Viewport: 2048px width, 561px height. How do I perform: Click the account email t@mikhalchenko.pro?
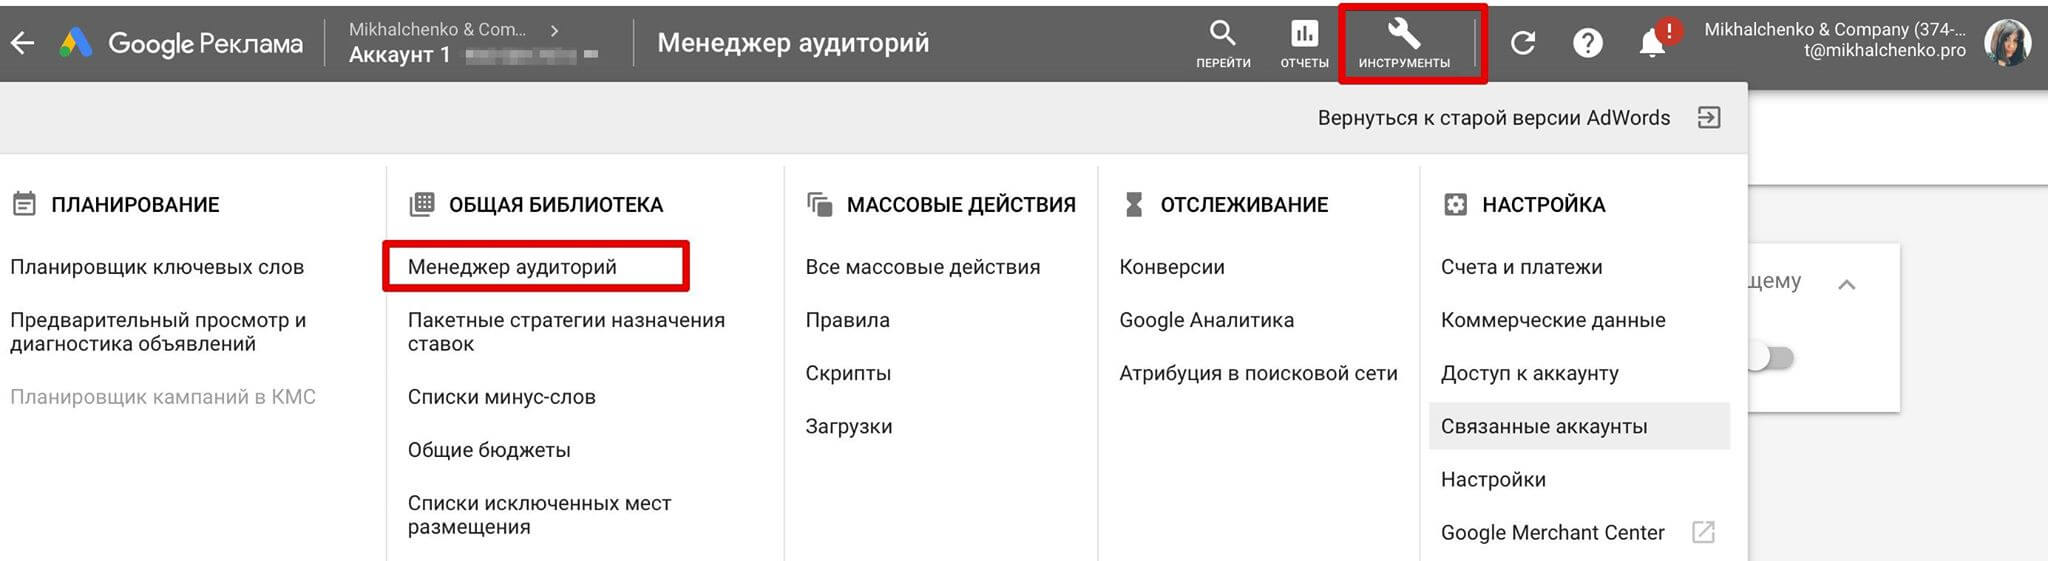[1884, 50]
